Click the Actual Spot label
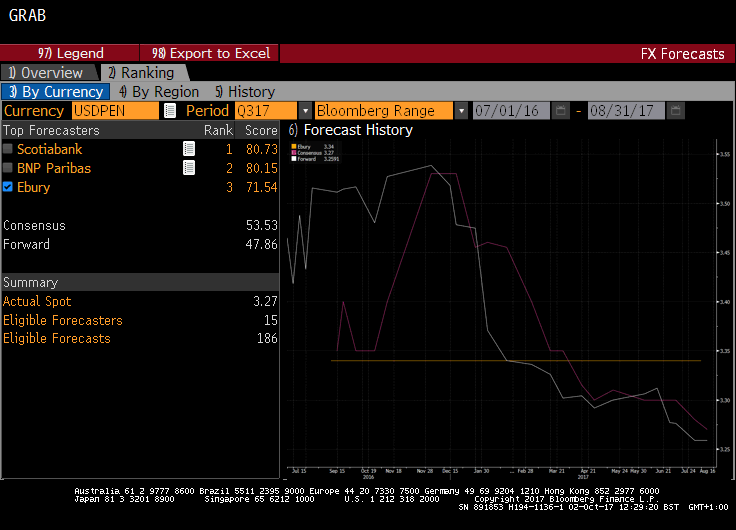This screenshot has height=530, width=736. click(37, 301)
